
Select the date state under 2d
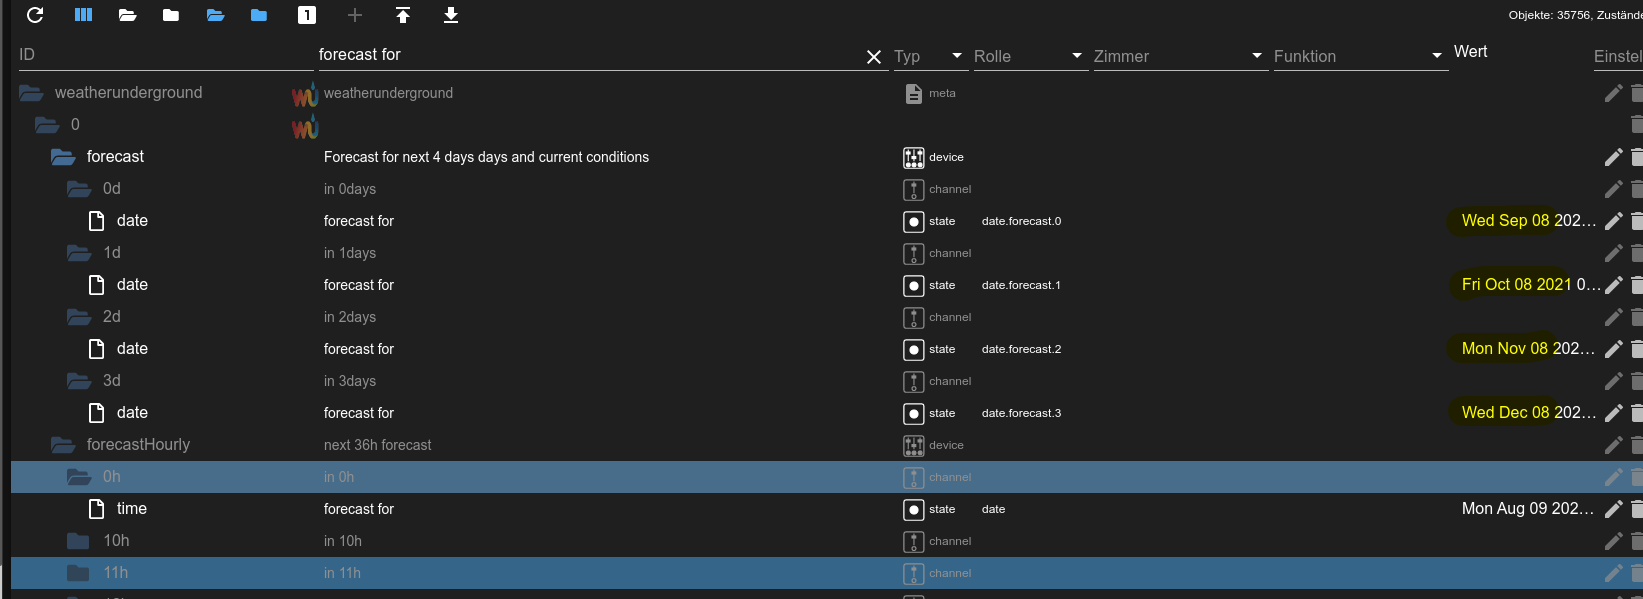[x=132, y=349]
